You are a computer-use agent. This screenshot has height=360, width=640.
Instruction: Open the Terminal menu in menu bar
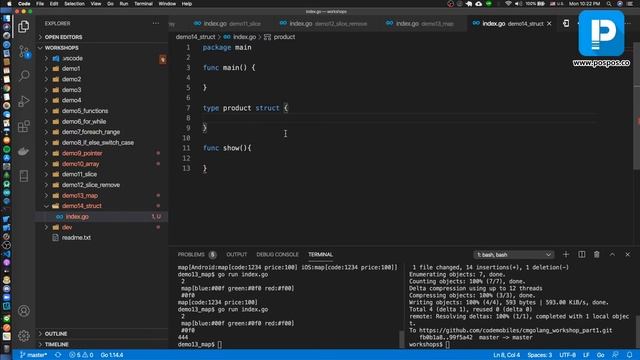[x=143, y=4]
